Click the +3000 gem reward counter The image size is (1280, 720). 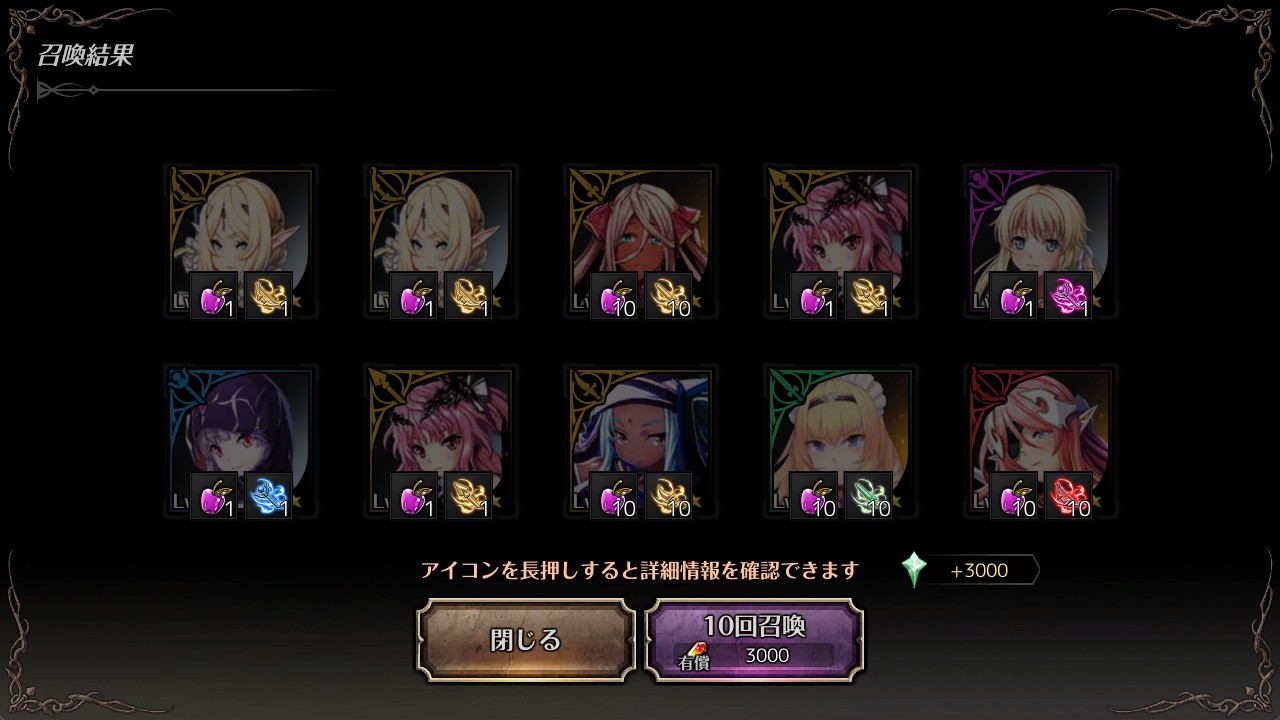click(980, 570)
